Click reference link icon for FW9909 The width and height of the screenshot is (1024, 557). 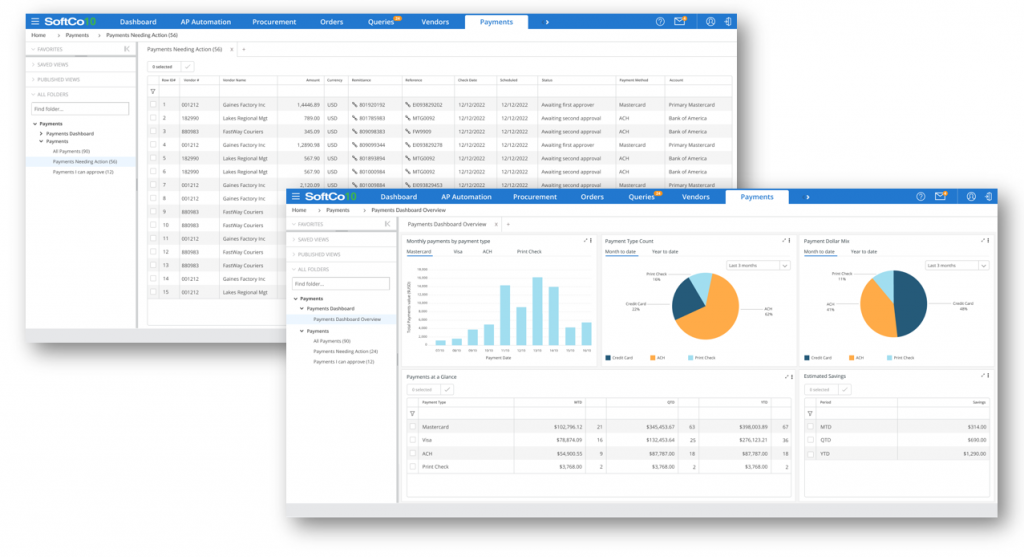[x=408, y=131]
